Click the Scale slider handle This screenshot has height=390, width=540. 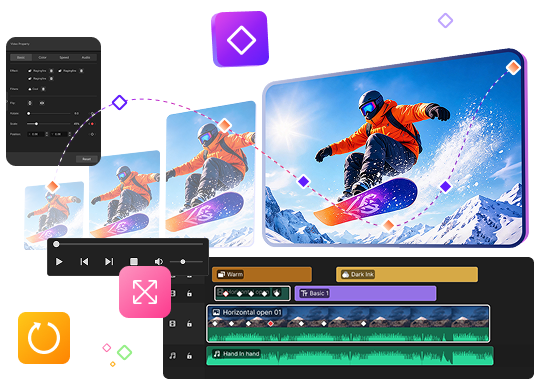[x=36, y=124]
